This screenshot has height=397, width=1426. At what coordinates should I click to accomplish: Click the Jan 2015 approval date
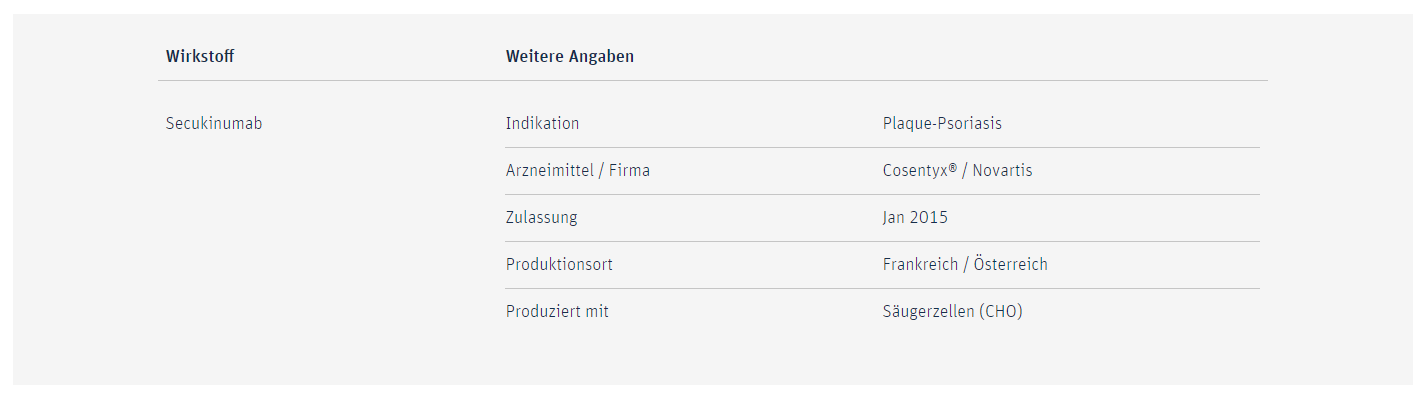tap(916, 218)
